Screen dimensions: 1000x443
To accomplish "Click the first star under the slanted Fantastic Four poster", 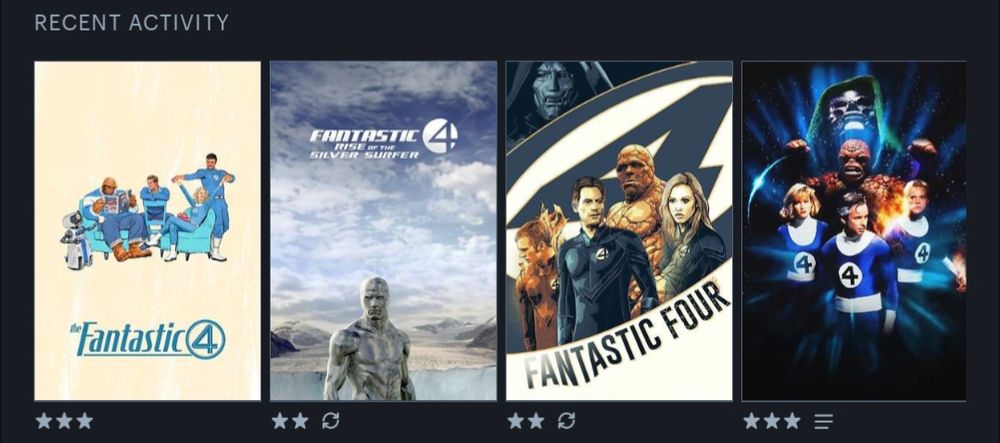I will 516,421.
